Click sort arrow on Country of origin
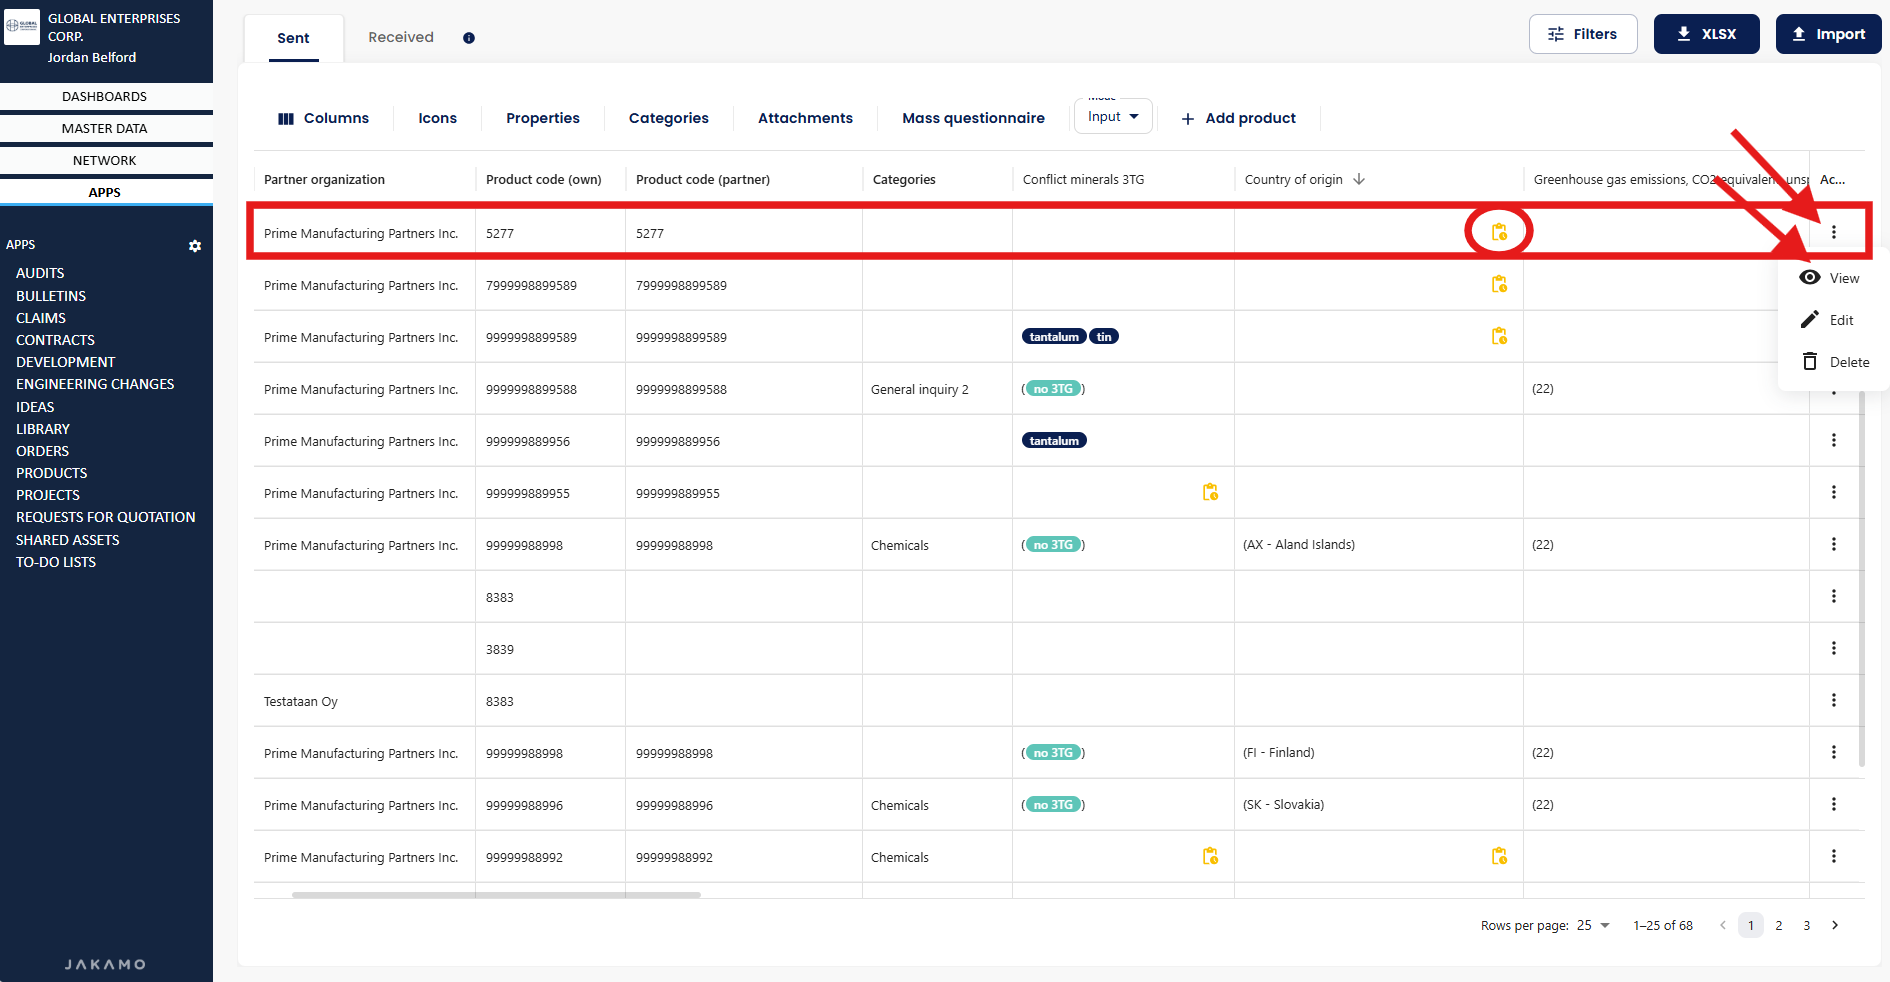The image size is (1890, 982). (x=1359, y=180)
